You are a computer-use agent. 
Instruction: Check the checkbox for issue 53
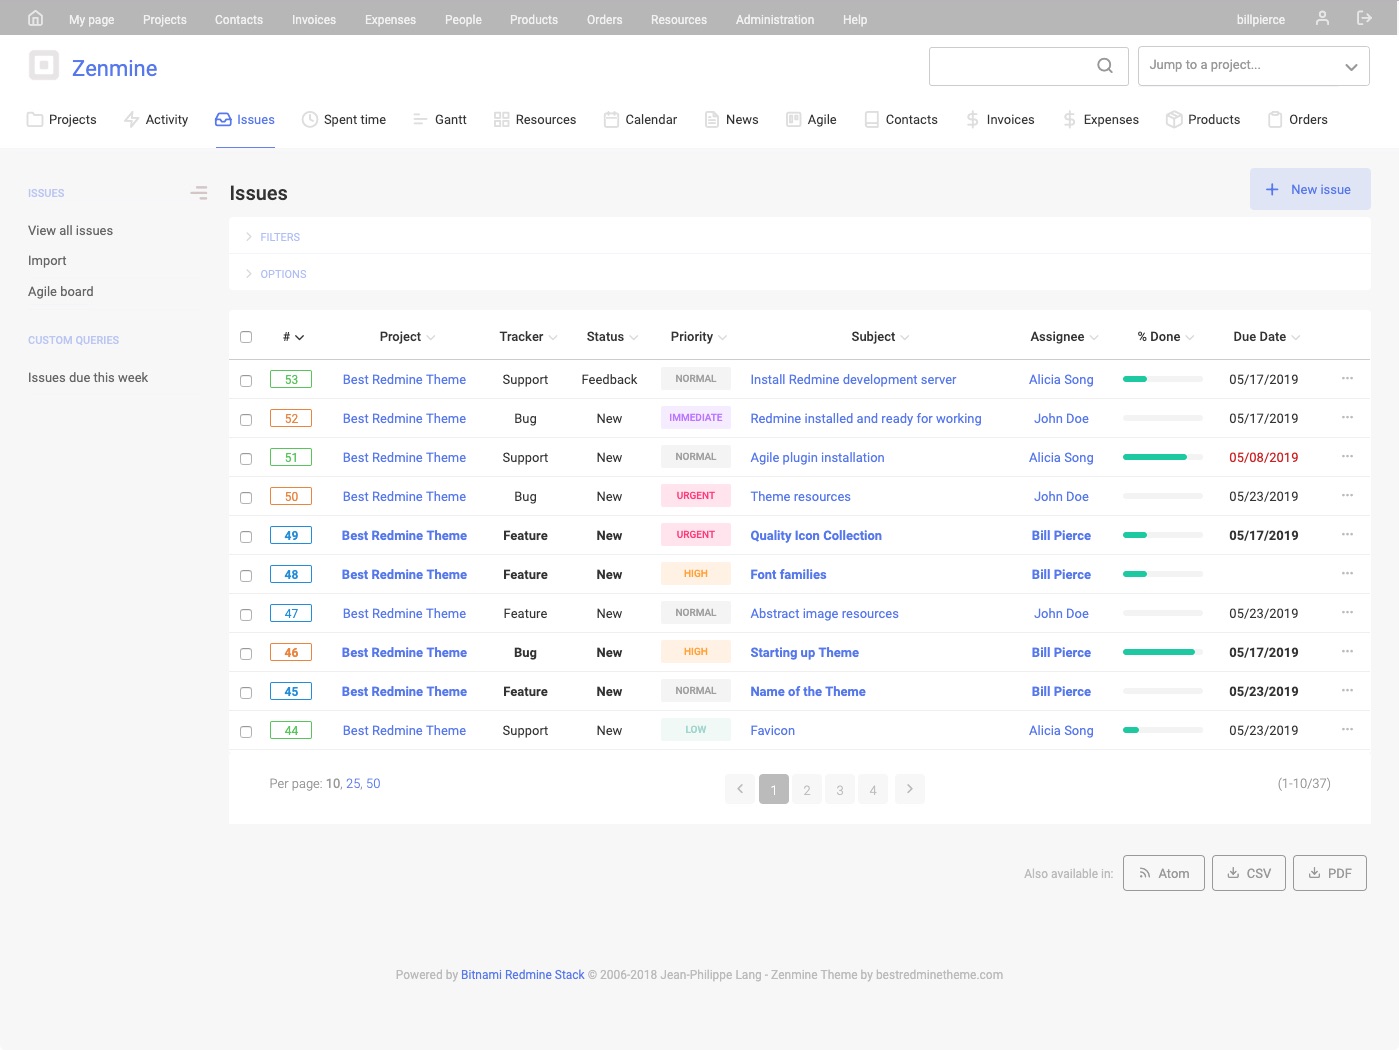(x=246, y=380)
